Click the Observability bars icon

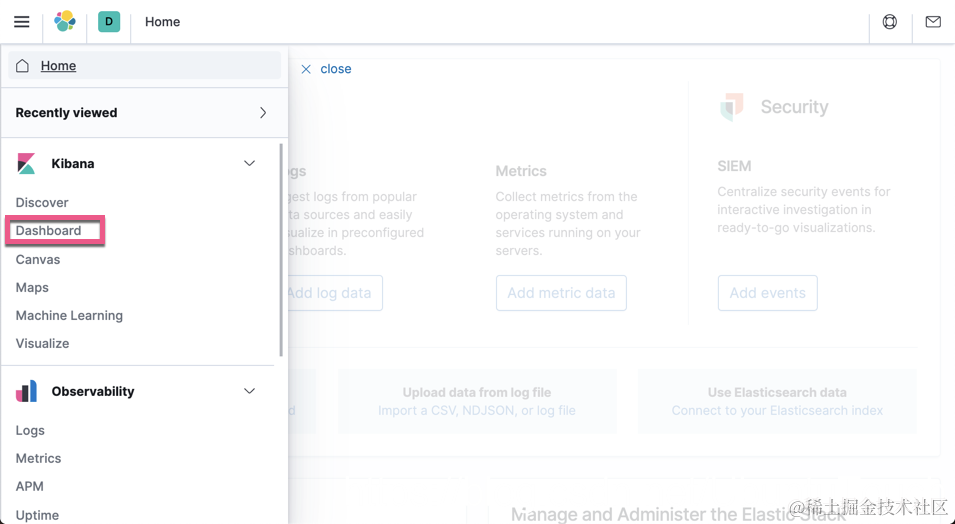click(x=26, y=391)
